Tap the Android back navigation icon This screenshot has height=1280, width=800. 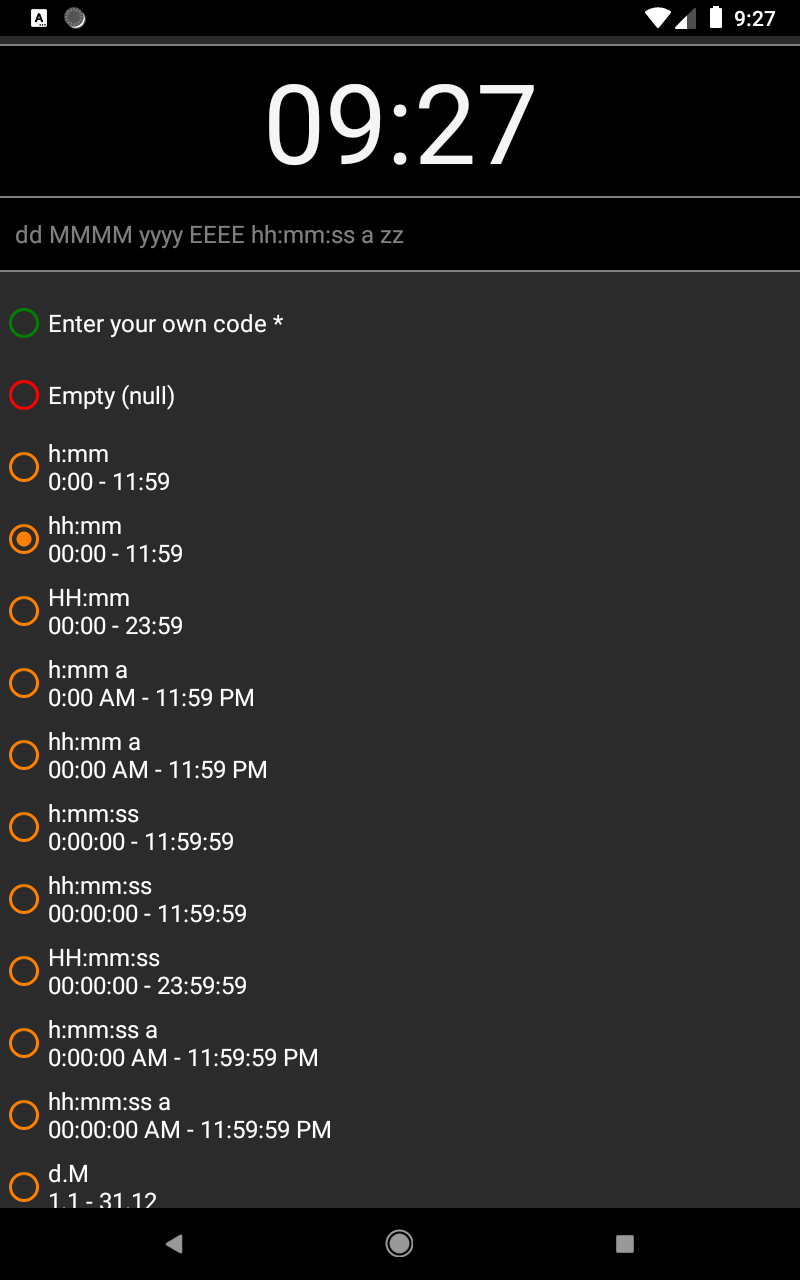click(x=175, y=1243)
